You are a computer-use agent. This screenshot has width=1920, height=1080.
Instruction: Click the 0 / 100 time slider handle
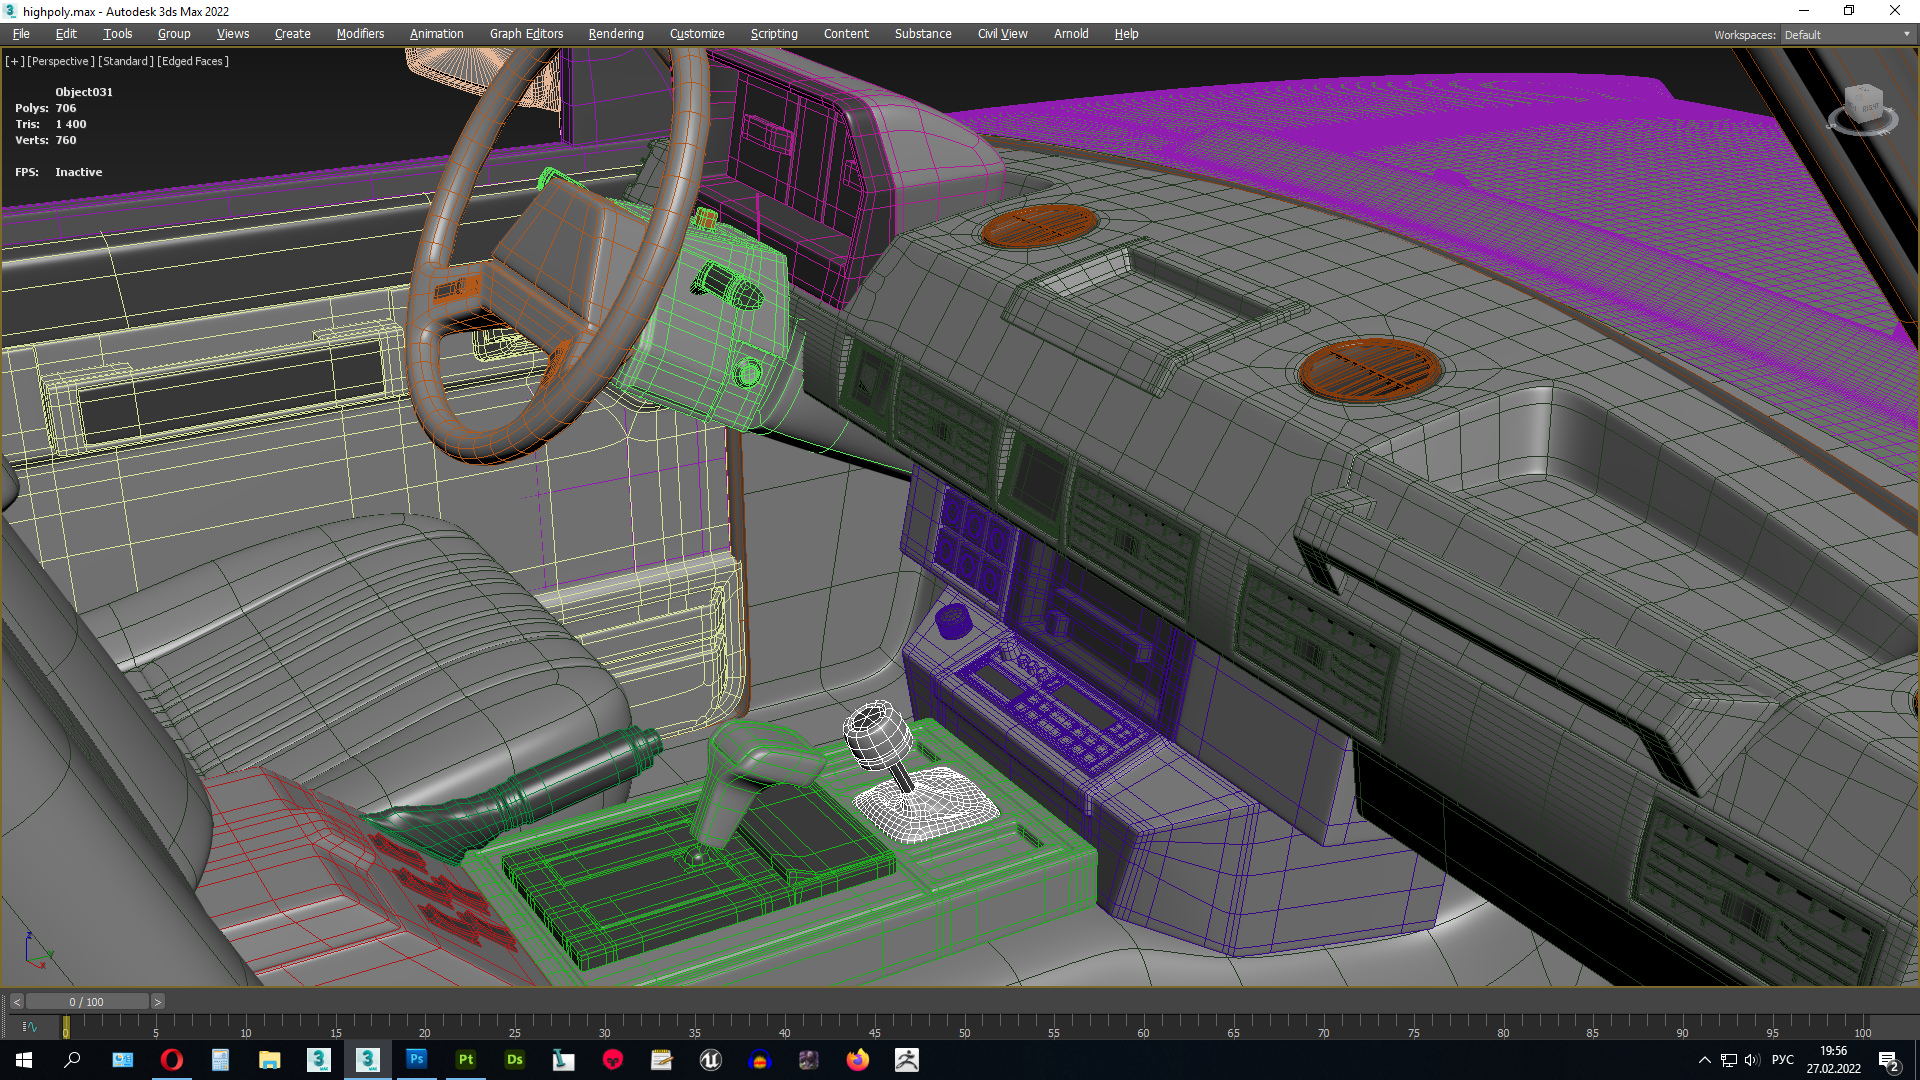point(87,1002)
